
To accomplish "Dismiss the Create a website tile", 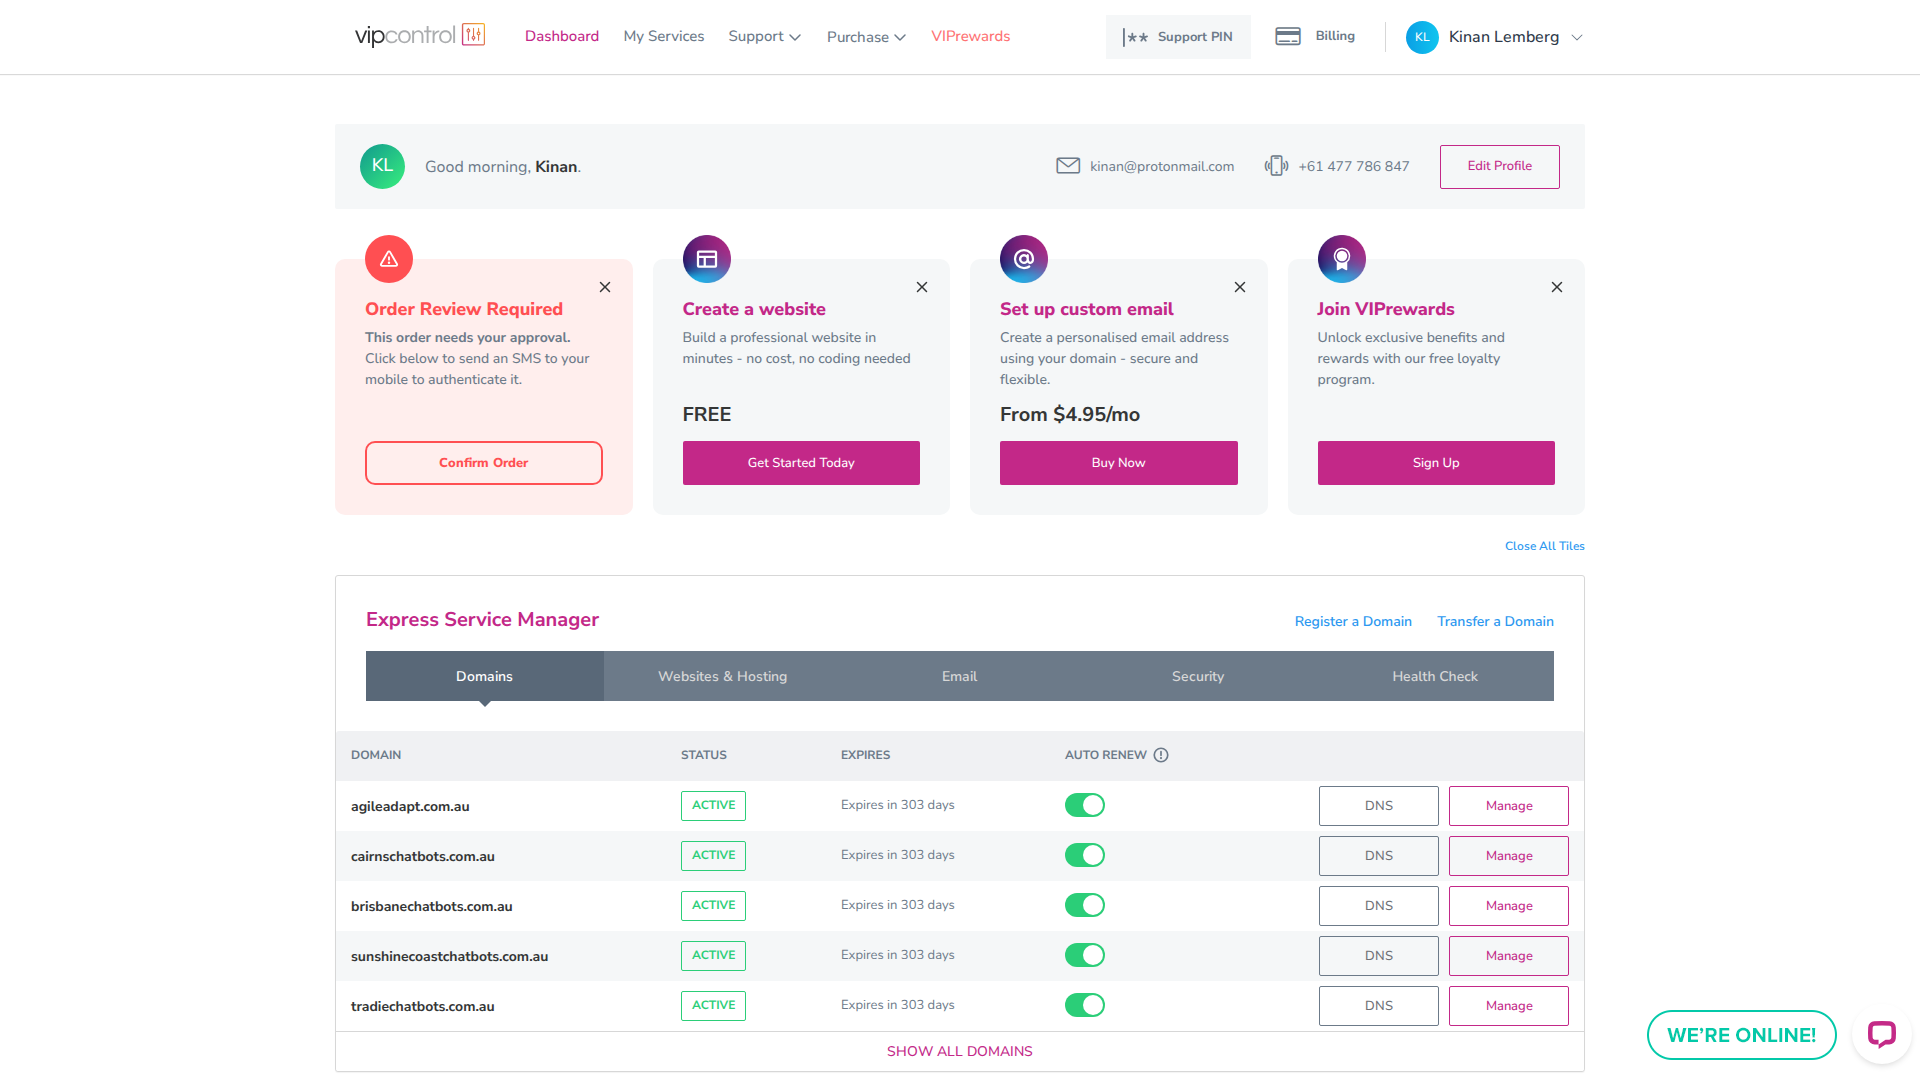I will [x=922, y=287].
